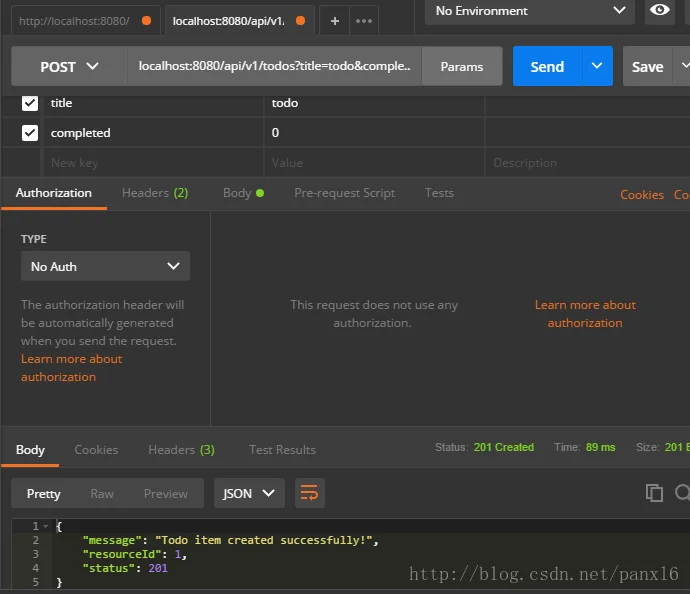Image resolution: width=690 pixels, height=594 pixels.
Task: Open search in response body
Action: click(x=683, y=492)
